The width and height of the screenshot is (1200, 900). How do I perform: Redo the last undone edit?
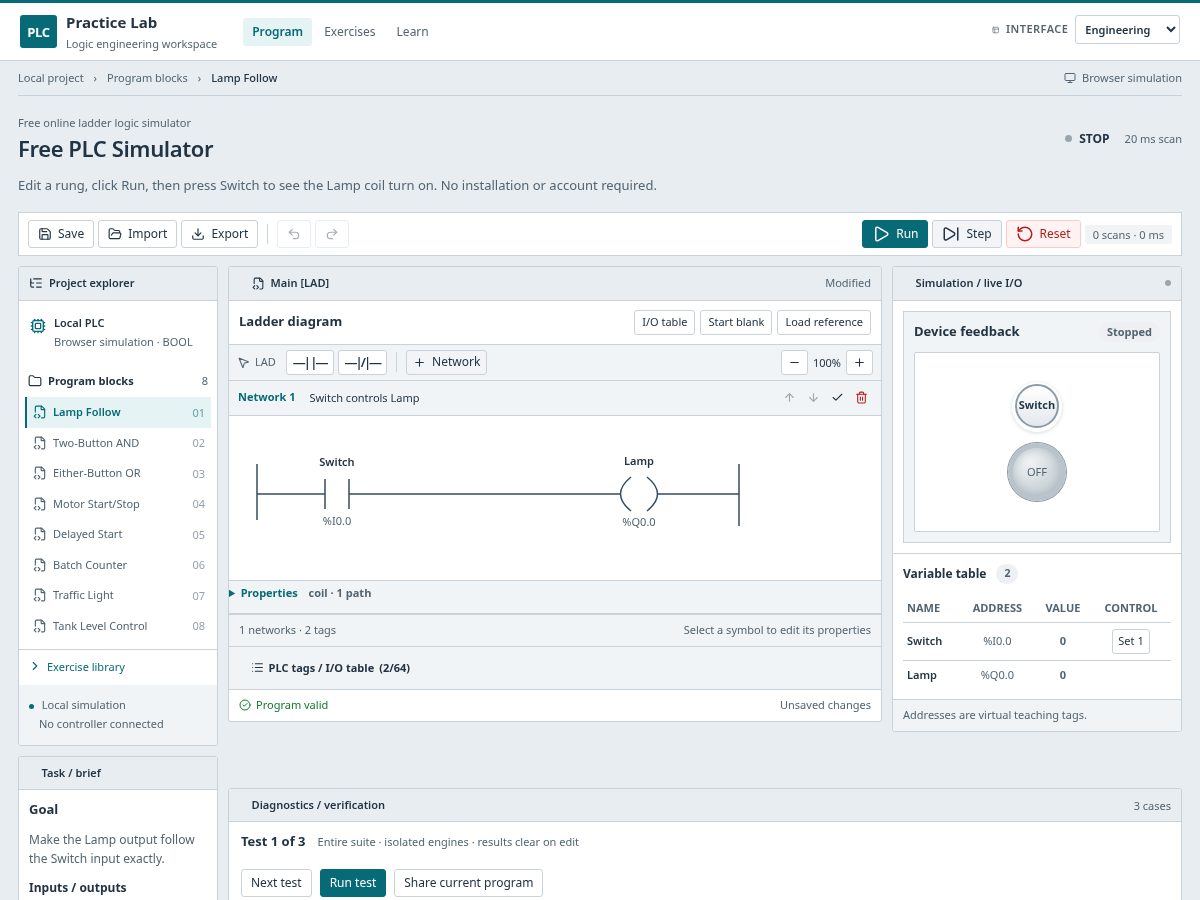pos(332,234)
